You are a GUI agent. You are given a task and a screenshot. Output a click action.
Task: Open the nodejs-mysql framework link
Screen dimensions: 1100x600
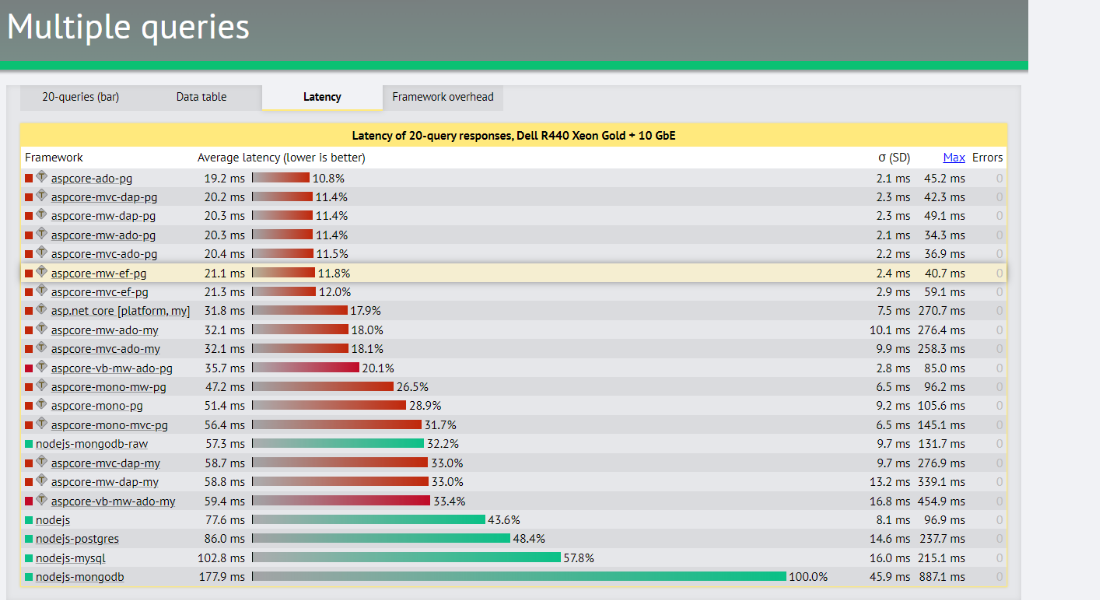click(x=70, y=558)
